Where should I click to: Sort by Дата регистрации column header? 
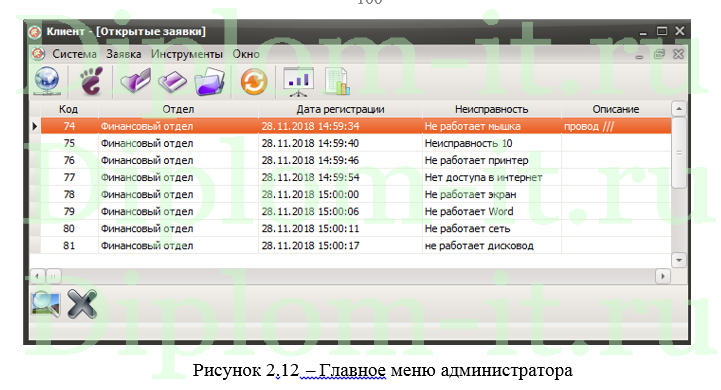pos(340,109)
